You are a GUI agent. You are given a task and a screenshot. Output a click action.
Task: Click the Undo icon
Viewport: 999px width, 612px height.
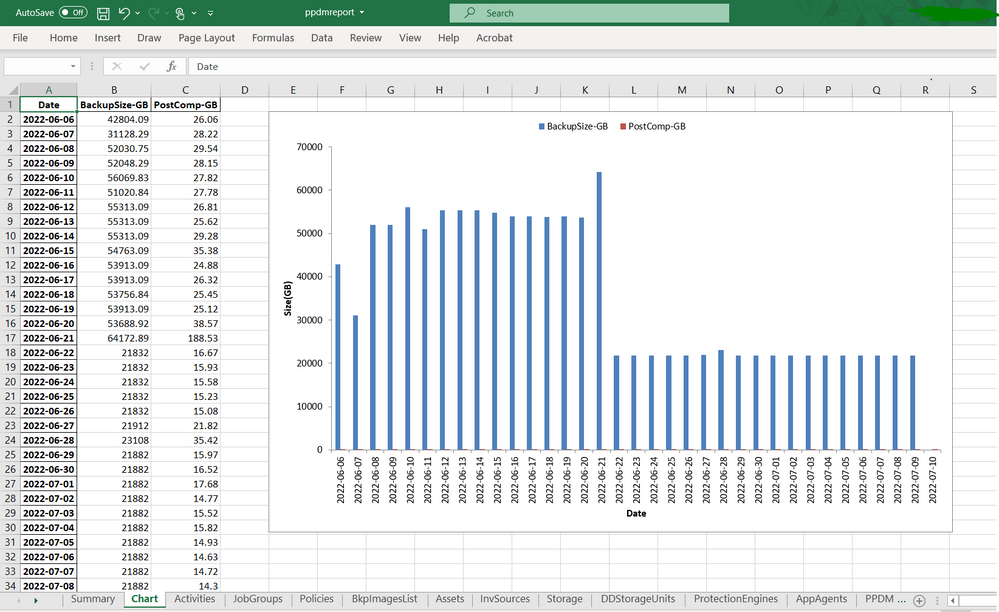point(124,13)
